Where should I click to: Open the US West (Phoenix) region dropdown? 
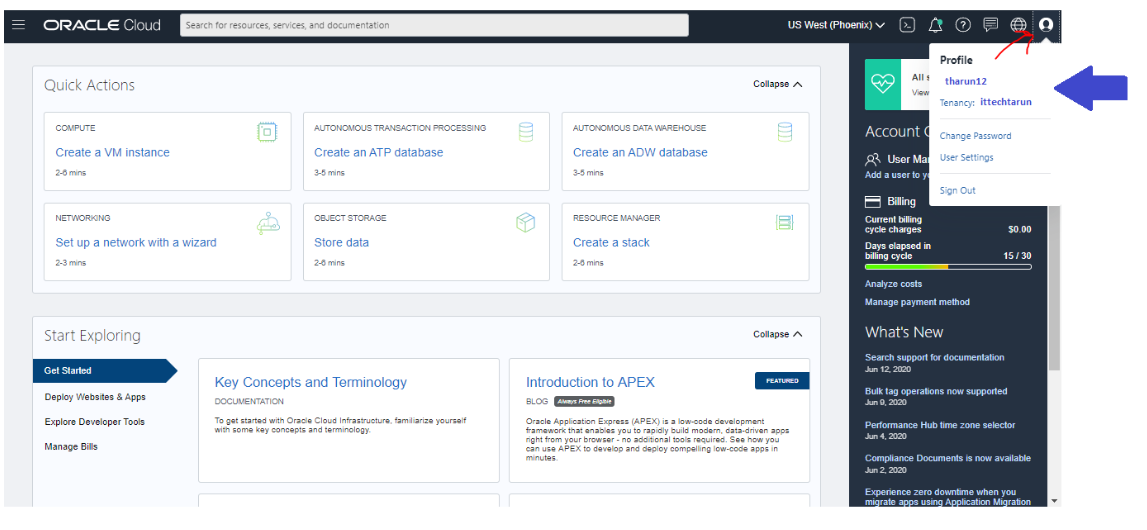pyautogui.click(x=836, y=25)
